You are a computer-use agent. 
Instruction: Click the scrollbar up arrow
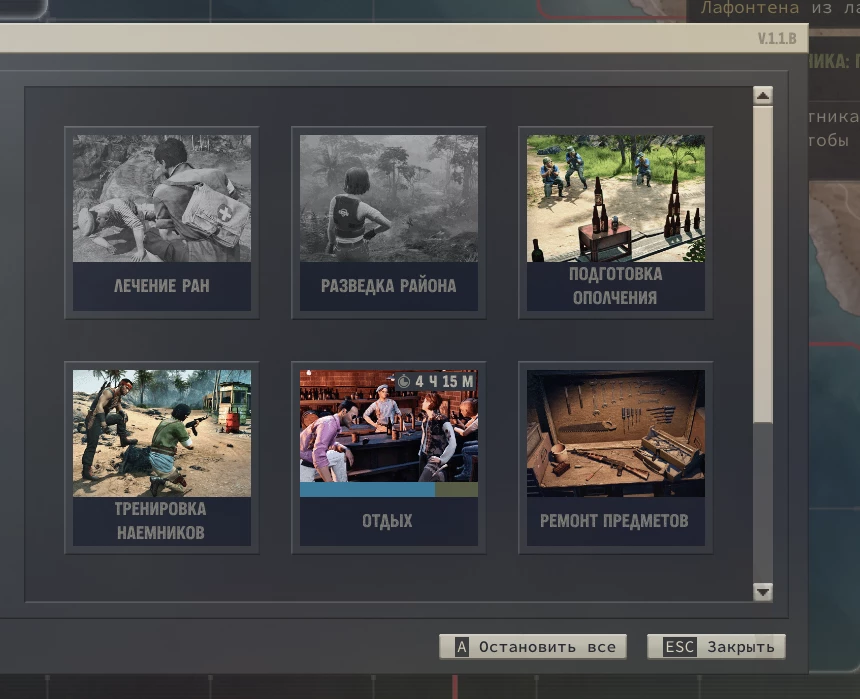(x=763, y=95)
